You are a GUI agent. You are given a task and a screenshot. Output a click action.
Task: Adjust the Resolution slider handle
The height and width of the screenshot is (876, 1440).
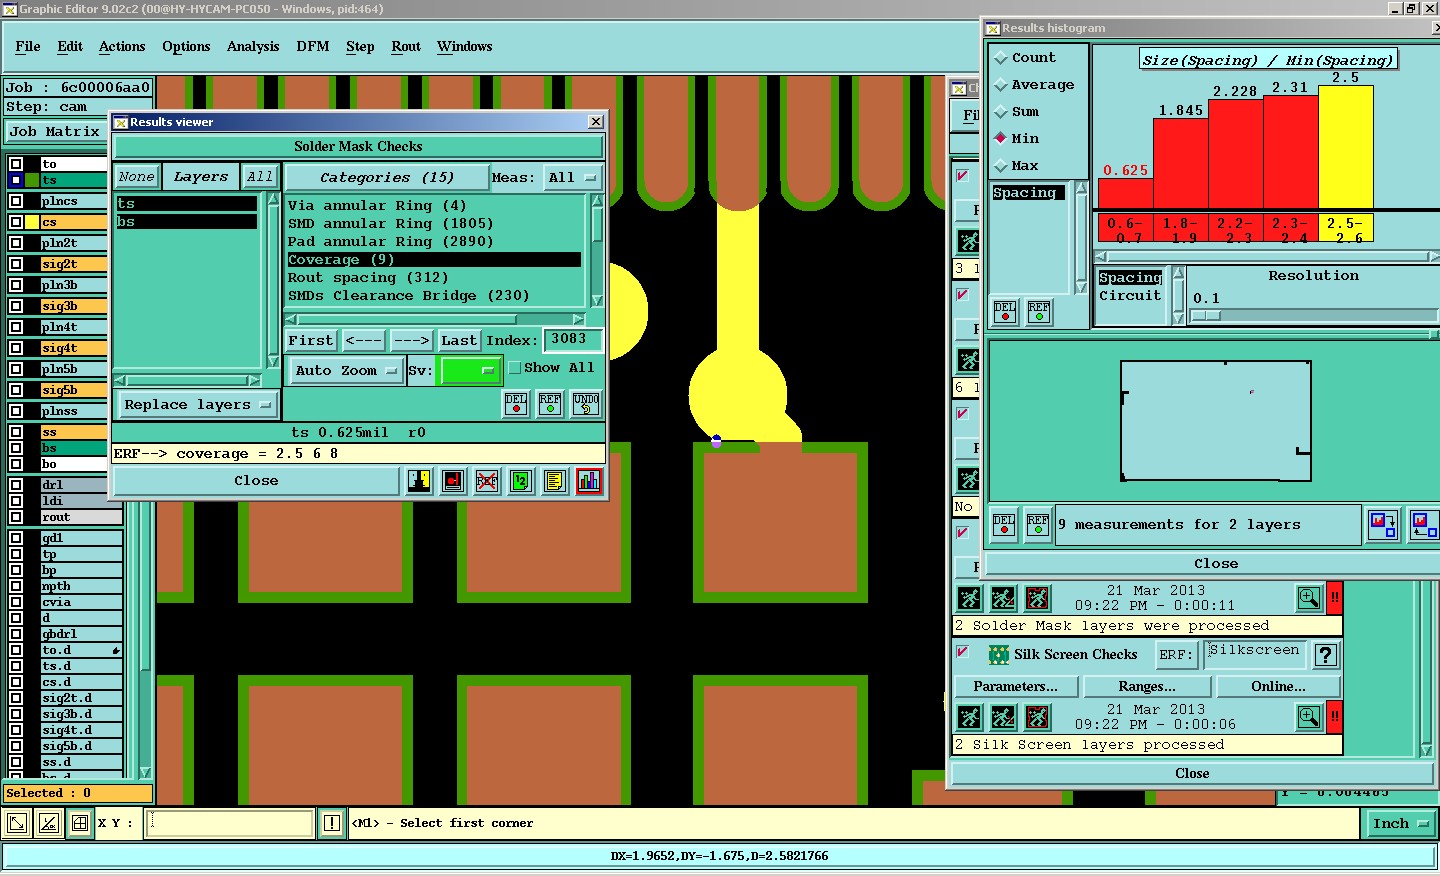(x=1206, y=316)
